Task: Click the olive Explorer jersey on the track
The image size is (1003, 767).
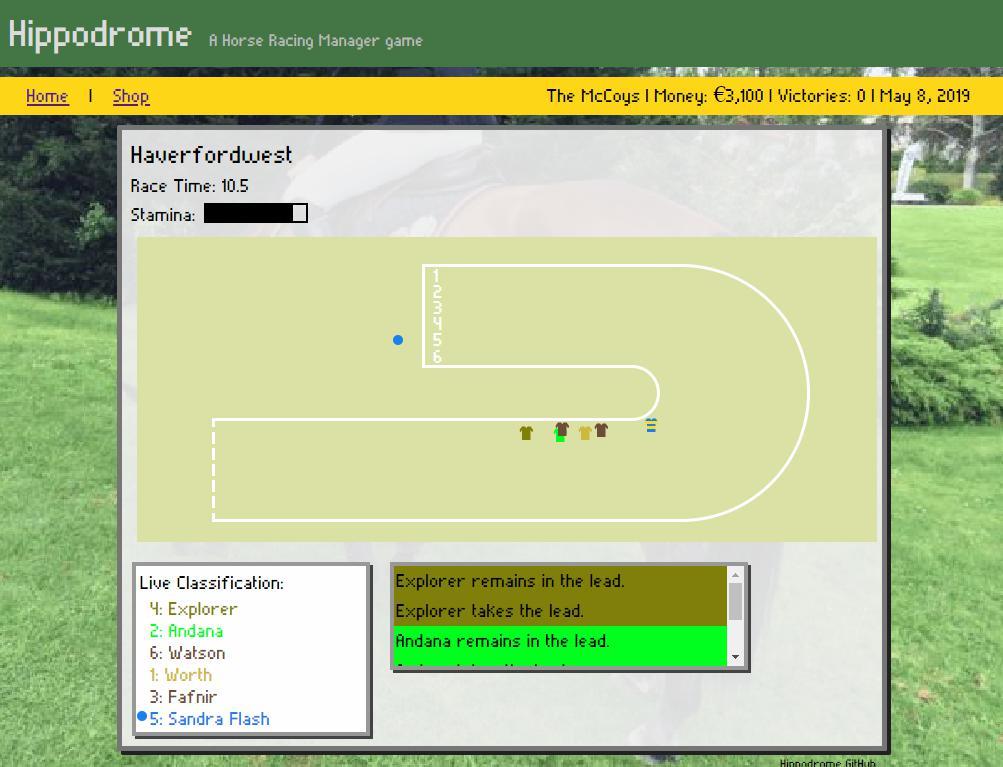Action: pyautogui.click(x=526, y=433)
